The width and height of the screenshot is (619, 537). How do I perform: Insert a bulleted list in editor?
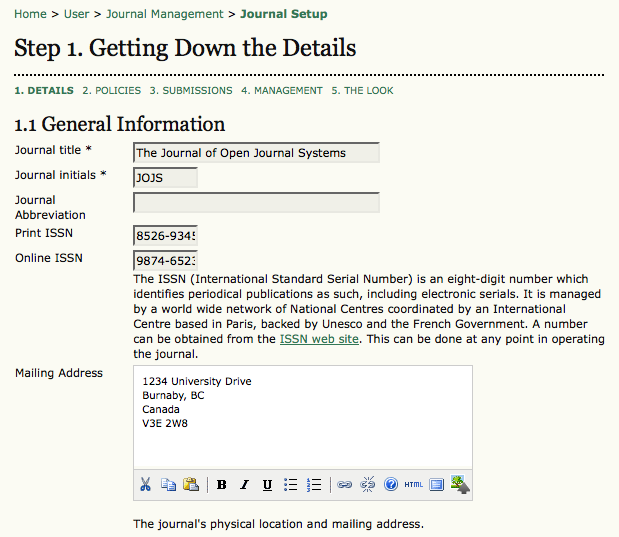click(x=291, y=485)
